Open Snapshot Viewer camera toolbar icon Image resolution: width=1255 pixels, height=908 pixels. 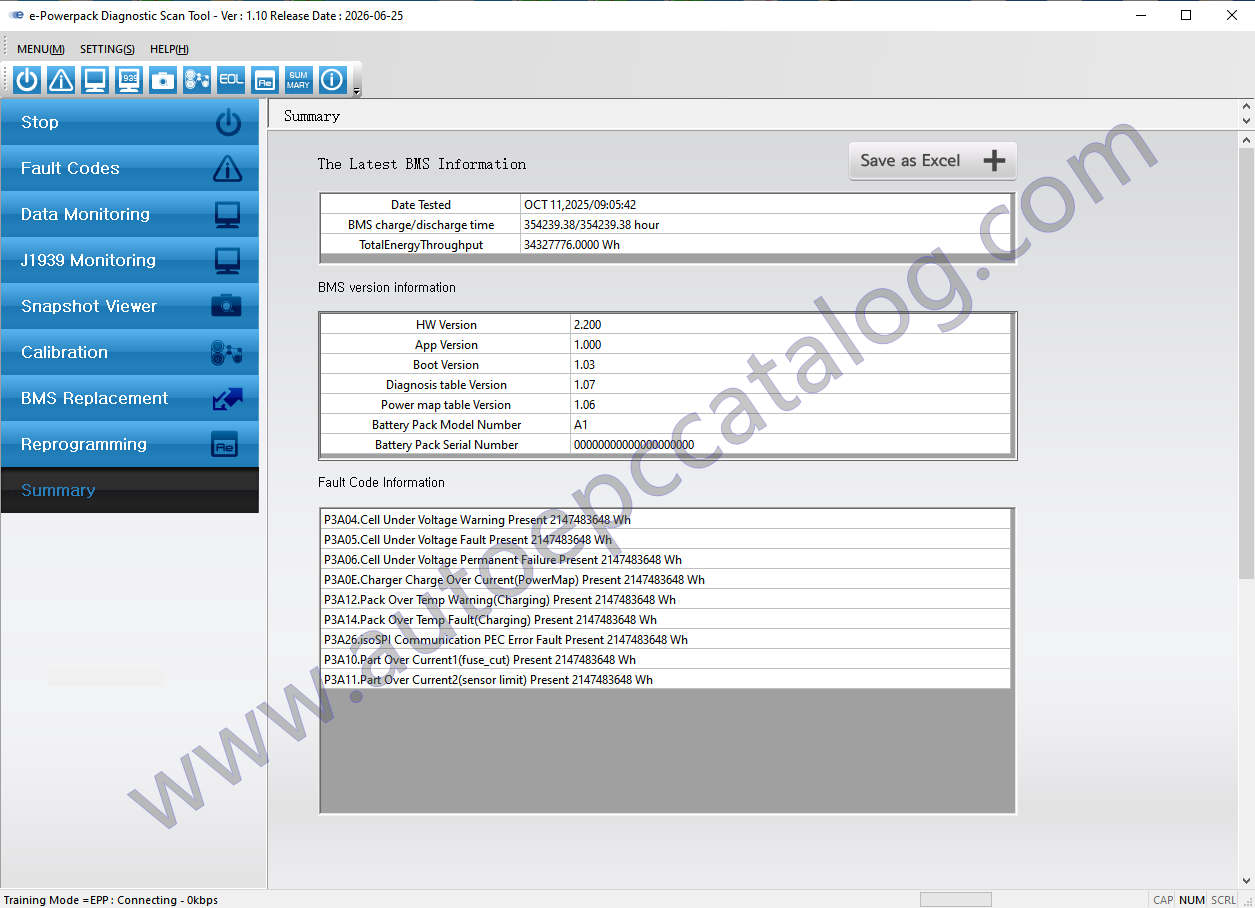coord(163,80)
